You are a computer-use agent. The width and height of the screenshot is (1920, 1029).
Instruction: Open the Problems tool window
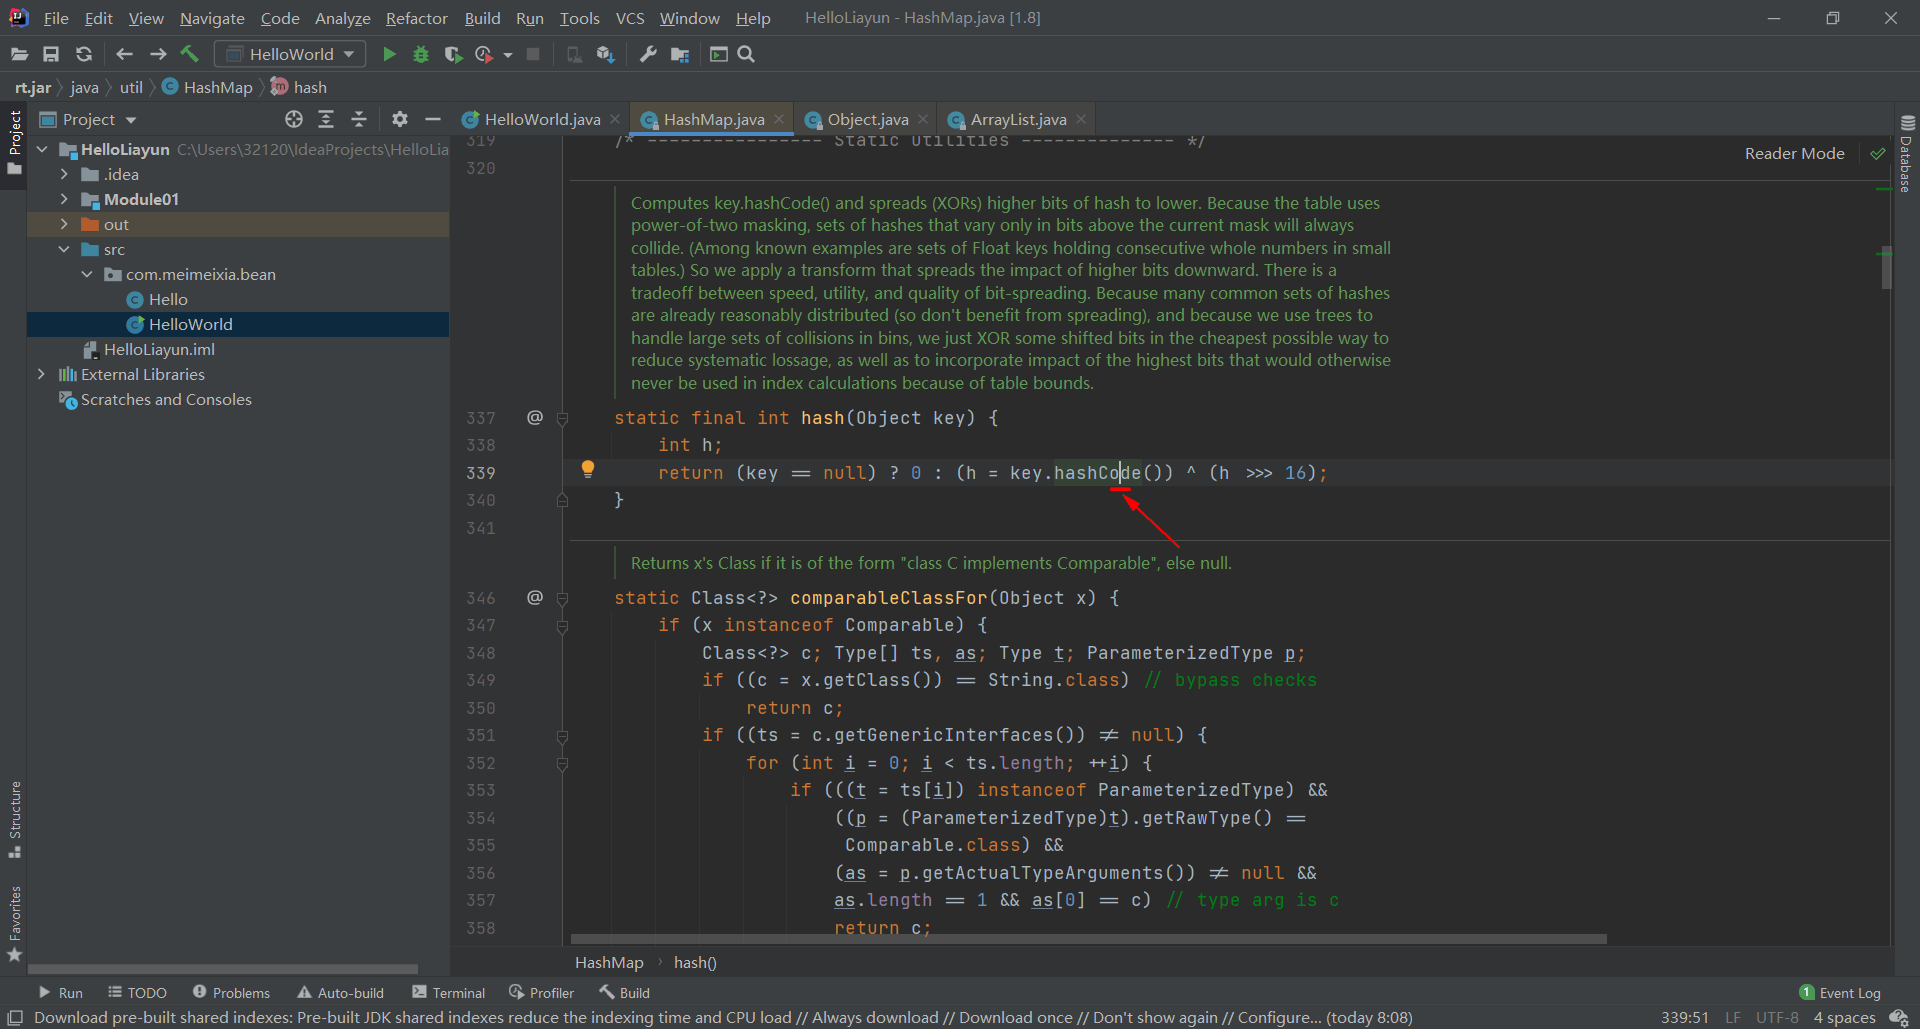tap(231, 993)
